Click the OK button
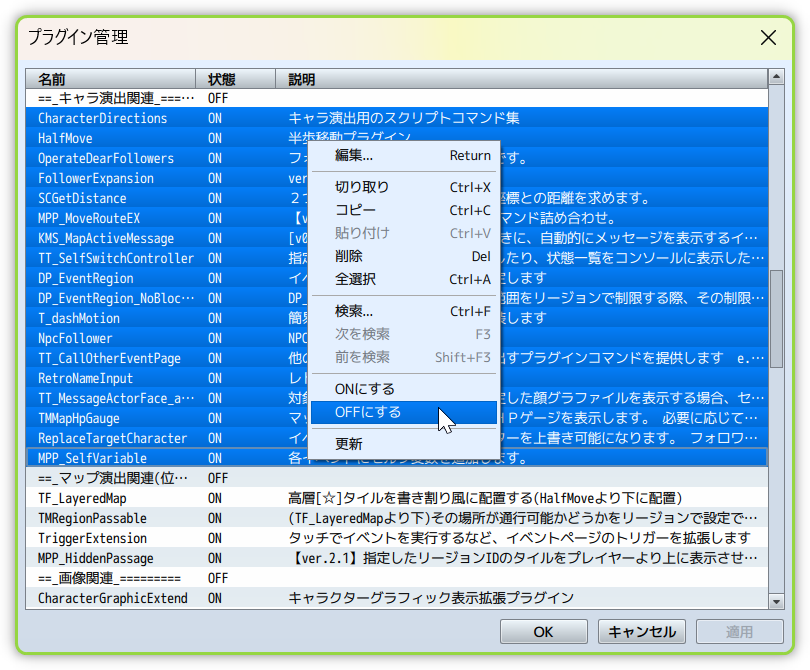The width and height of the screenshot is (810, 670). click(543, 632)
